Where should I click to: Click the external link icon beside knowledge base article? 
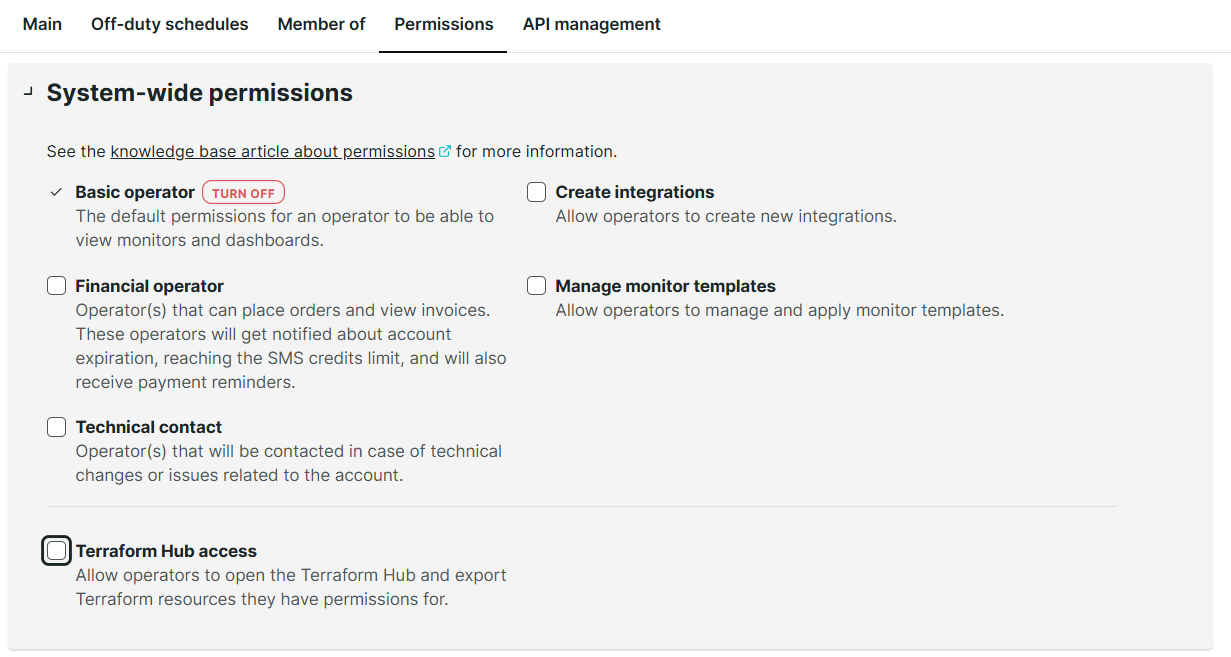(x=445, y=152)
